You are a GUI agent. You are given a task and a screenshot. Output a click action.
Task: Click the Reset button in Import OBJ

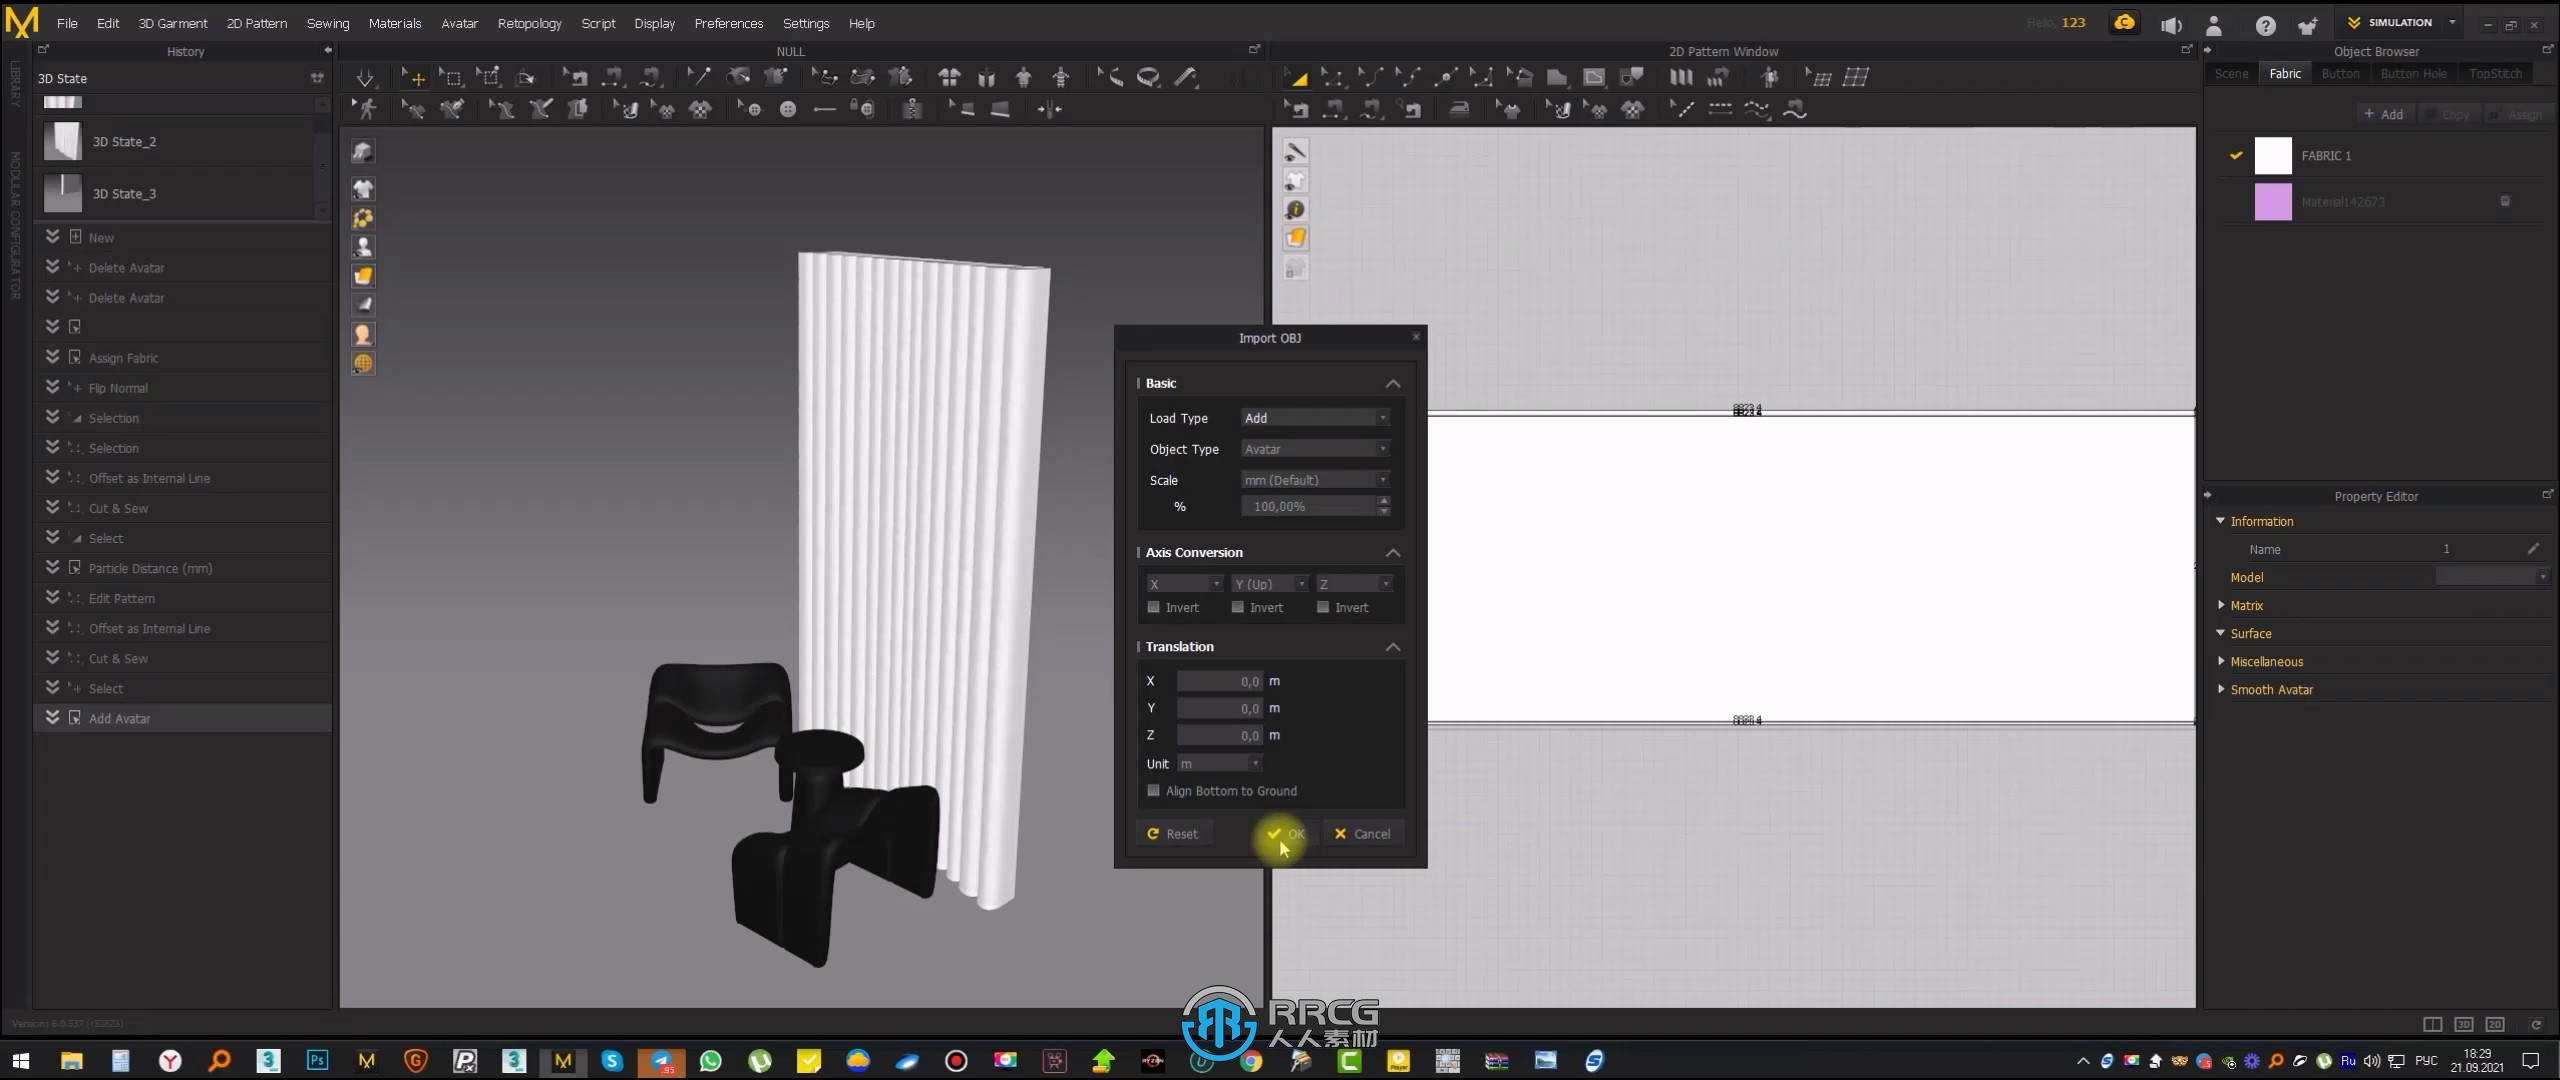1172,834
